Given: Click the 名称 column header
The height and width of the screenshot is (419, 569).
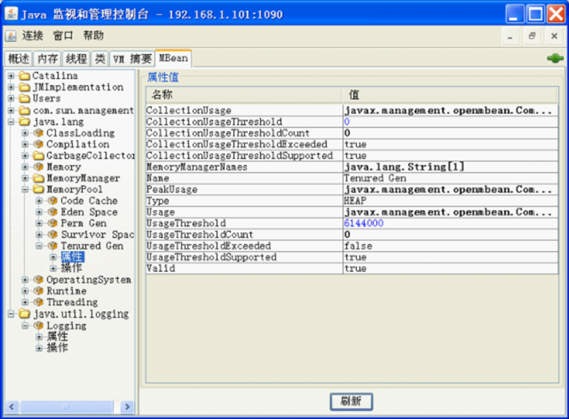Looking at the screenshot, I should pyautogui.click(x=245, y=95).
